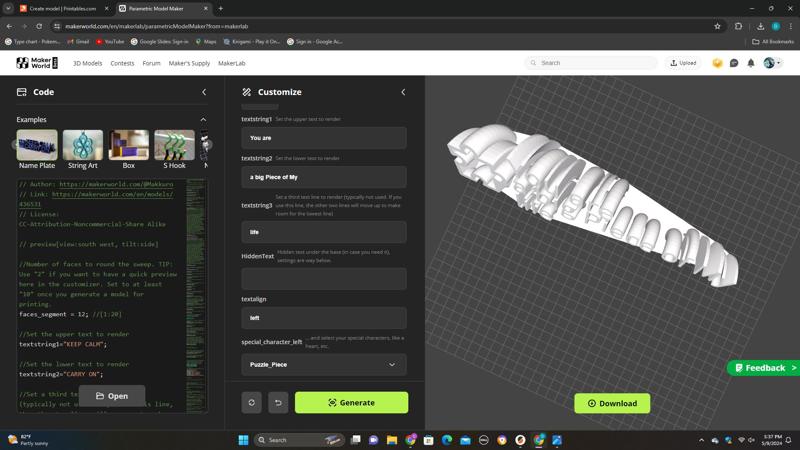
Task: Follow the makerworld.com/@Makkuro author link
Action: coord(116,184)
